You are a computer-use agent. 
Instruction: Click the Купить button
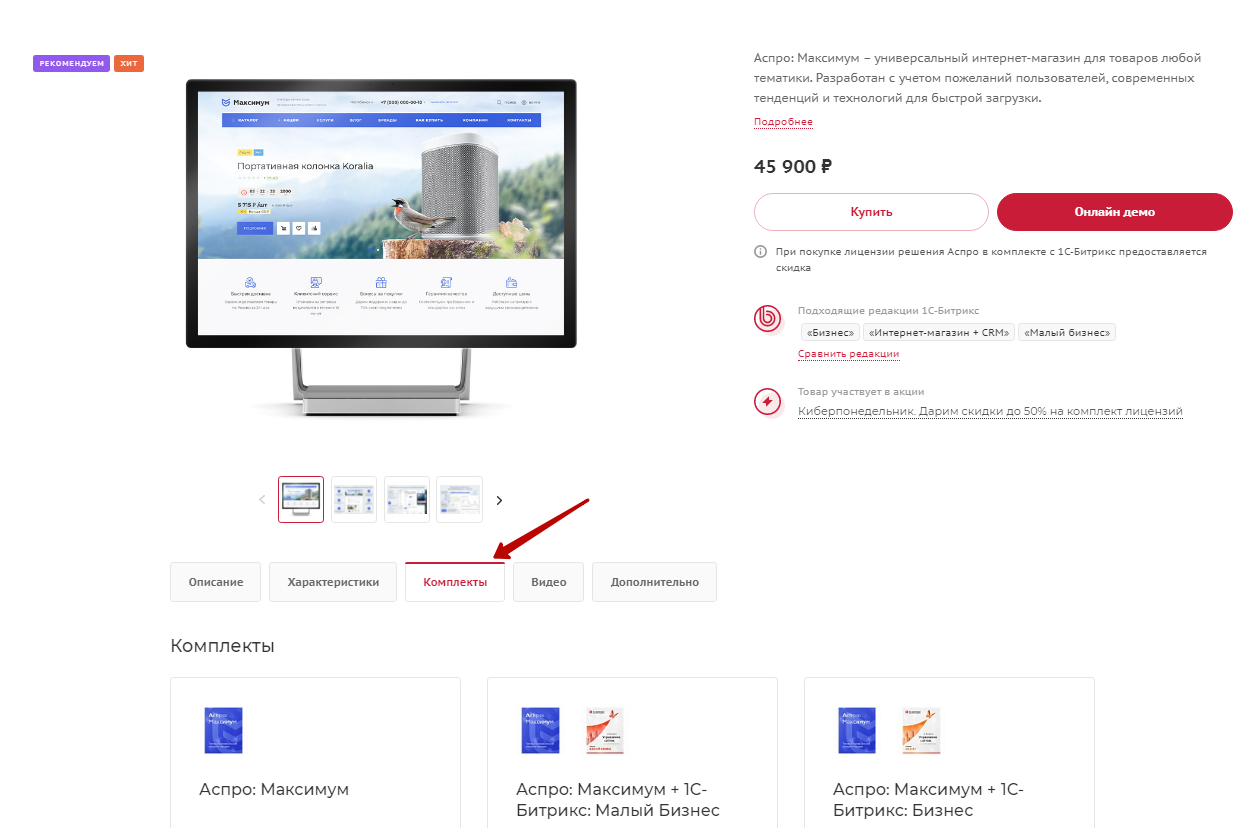871,212
